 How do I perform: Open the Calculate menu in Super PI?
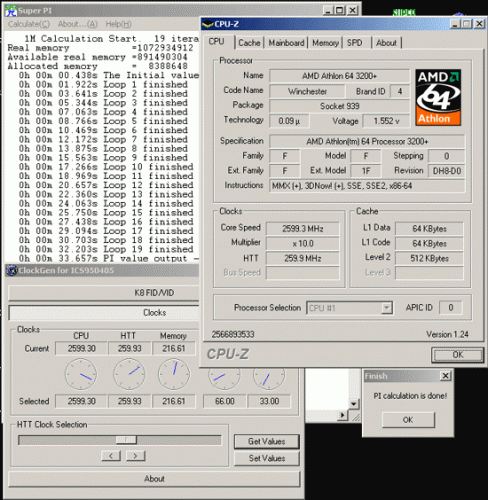[x=29, y=24]
